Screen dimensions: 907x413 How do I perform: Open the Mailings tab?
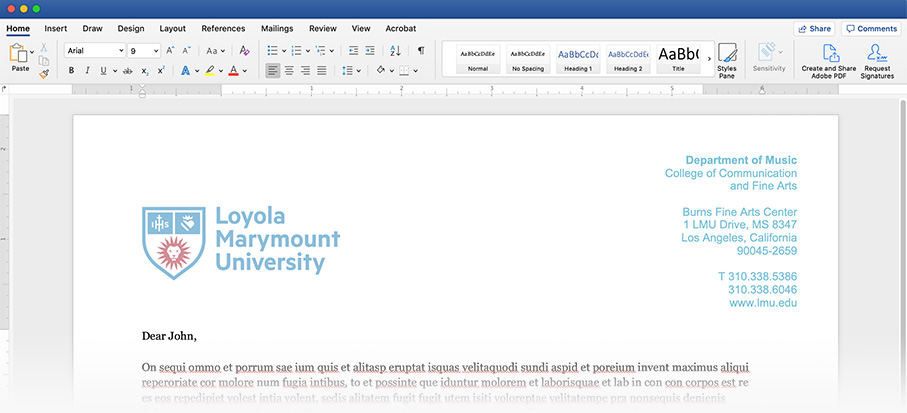coord(277,28)
